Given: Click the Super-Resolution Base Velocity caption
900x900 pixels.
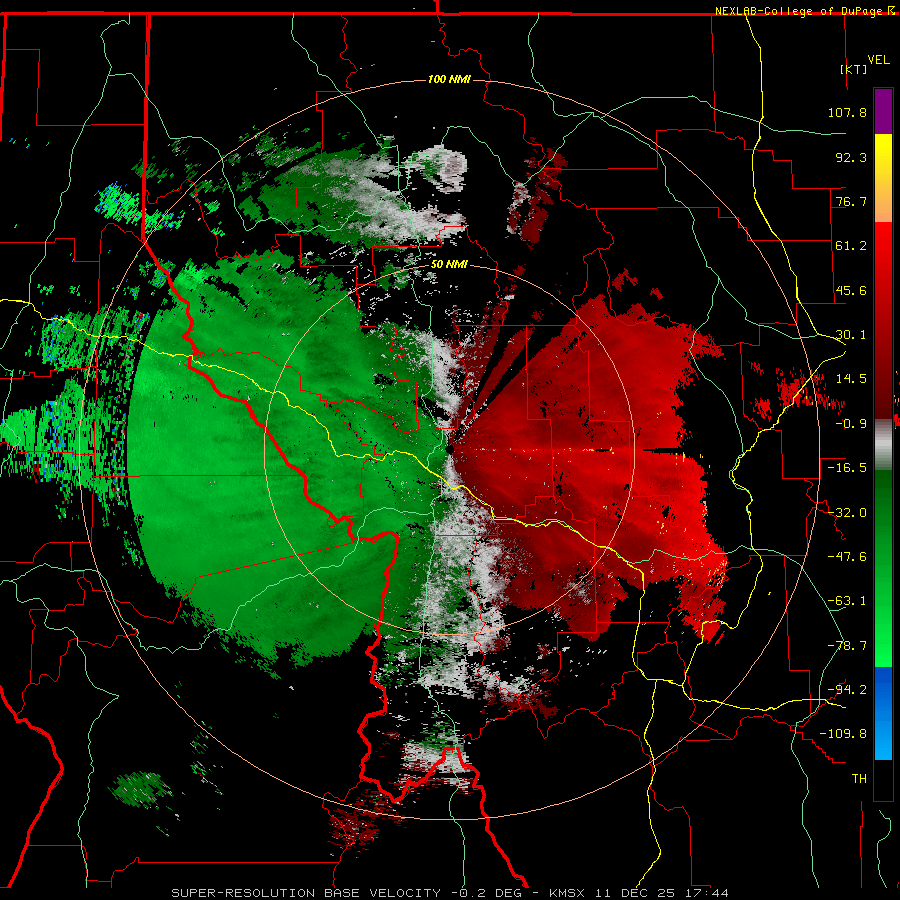Looking at the screenshot, I should click(x=450, y=893).
